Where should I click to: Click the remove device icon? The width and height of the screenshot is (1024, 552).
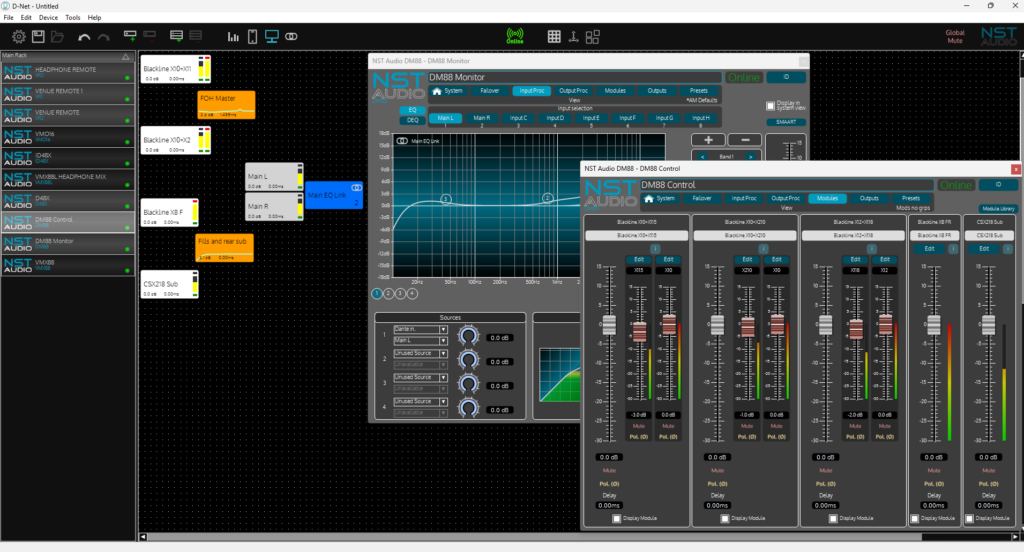pyautogui.click(x=150, y=36)
